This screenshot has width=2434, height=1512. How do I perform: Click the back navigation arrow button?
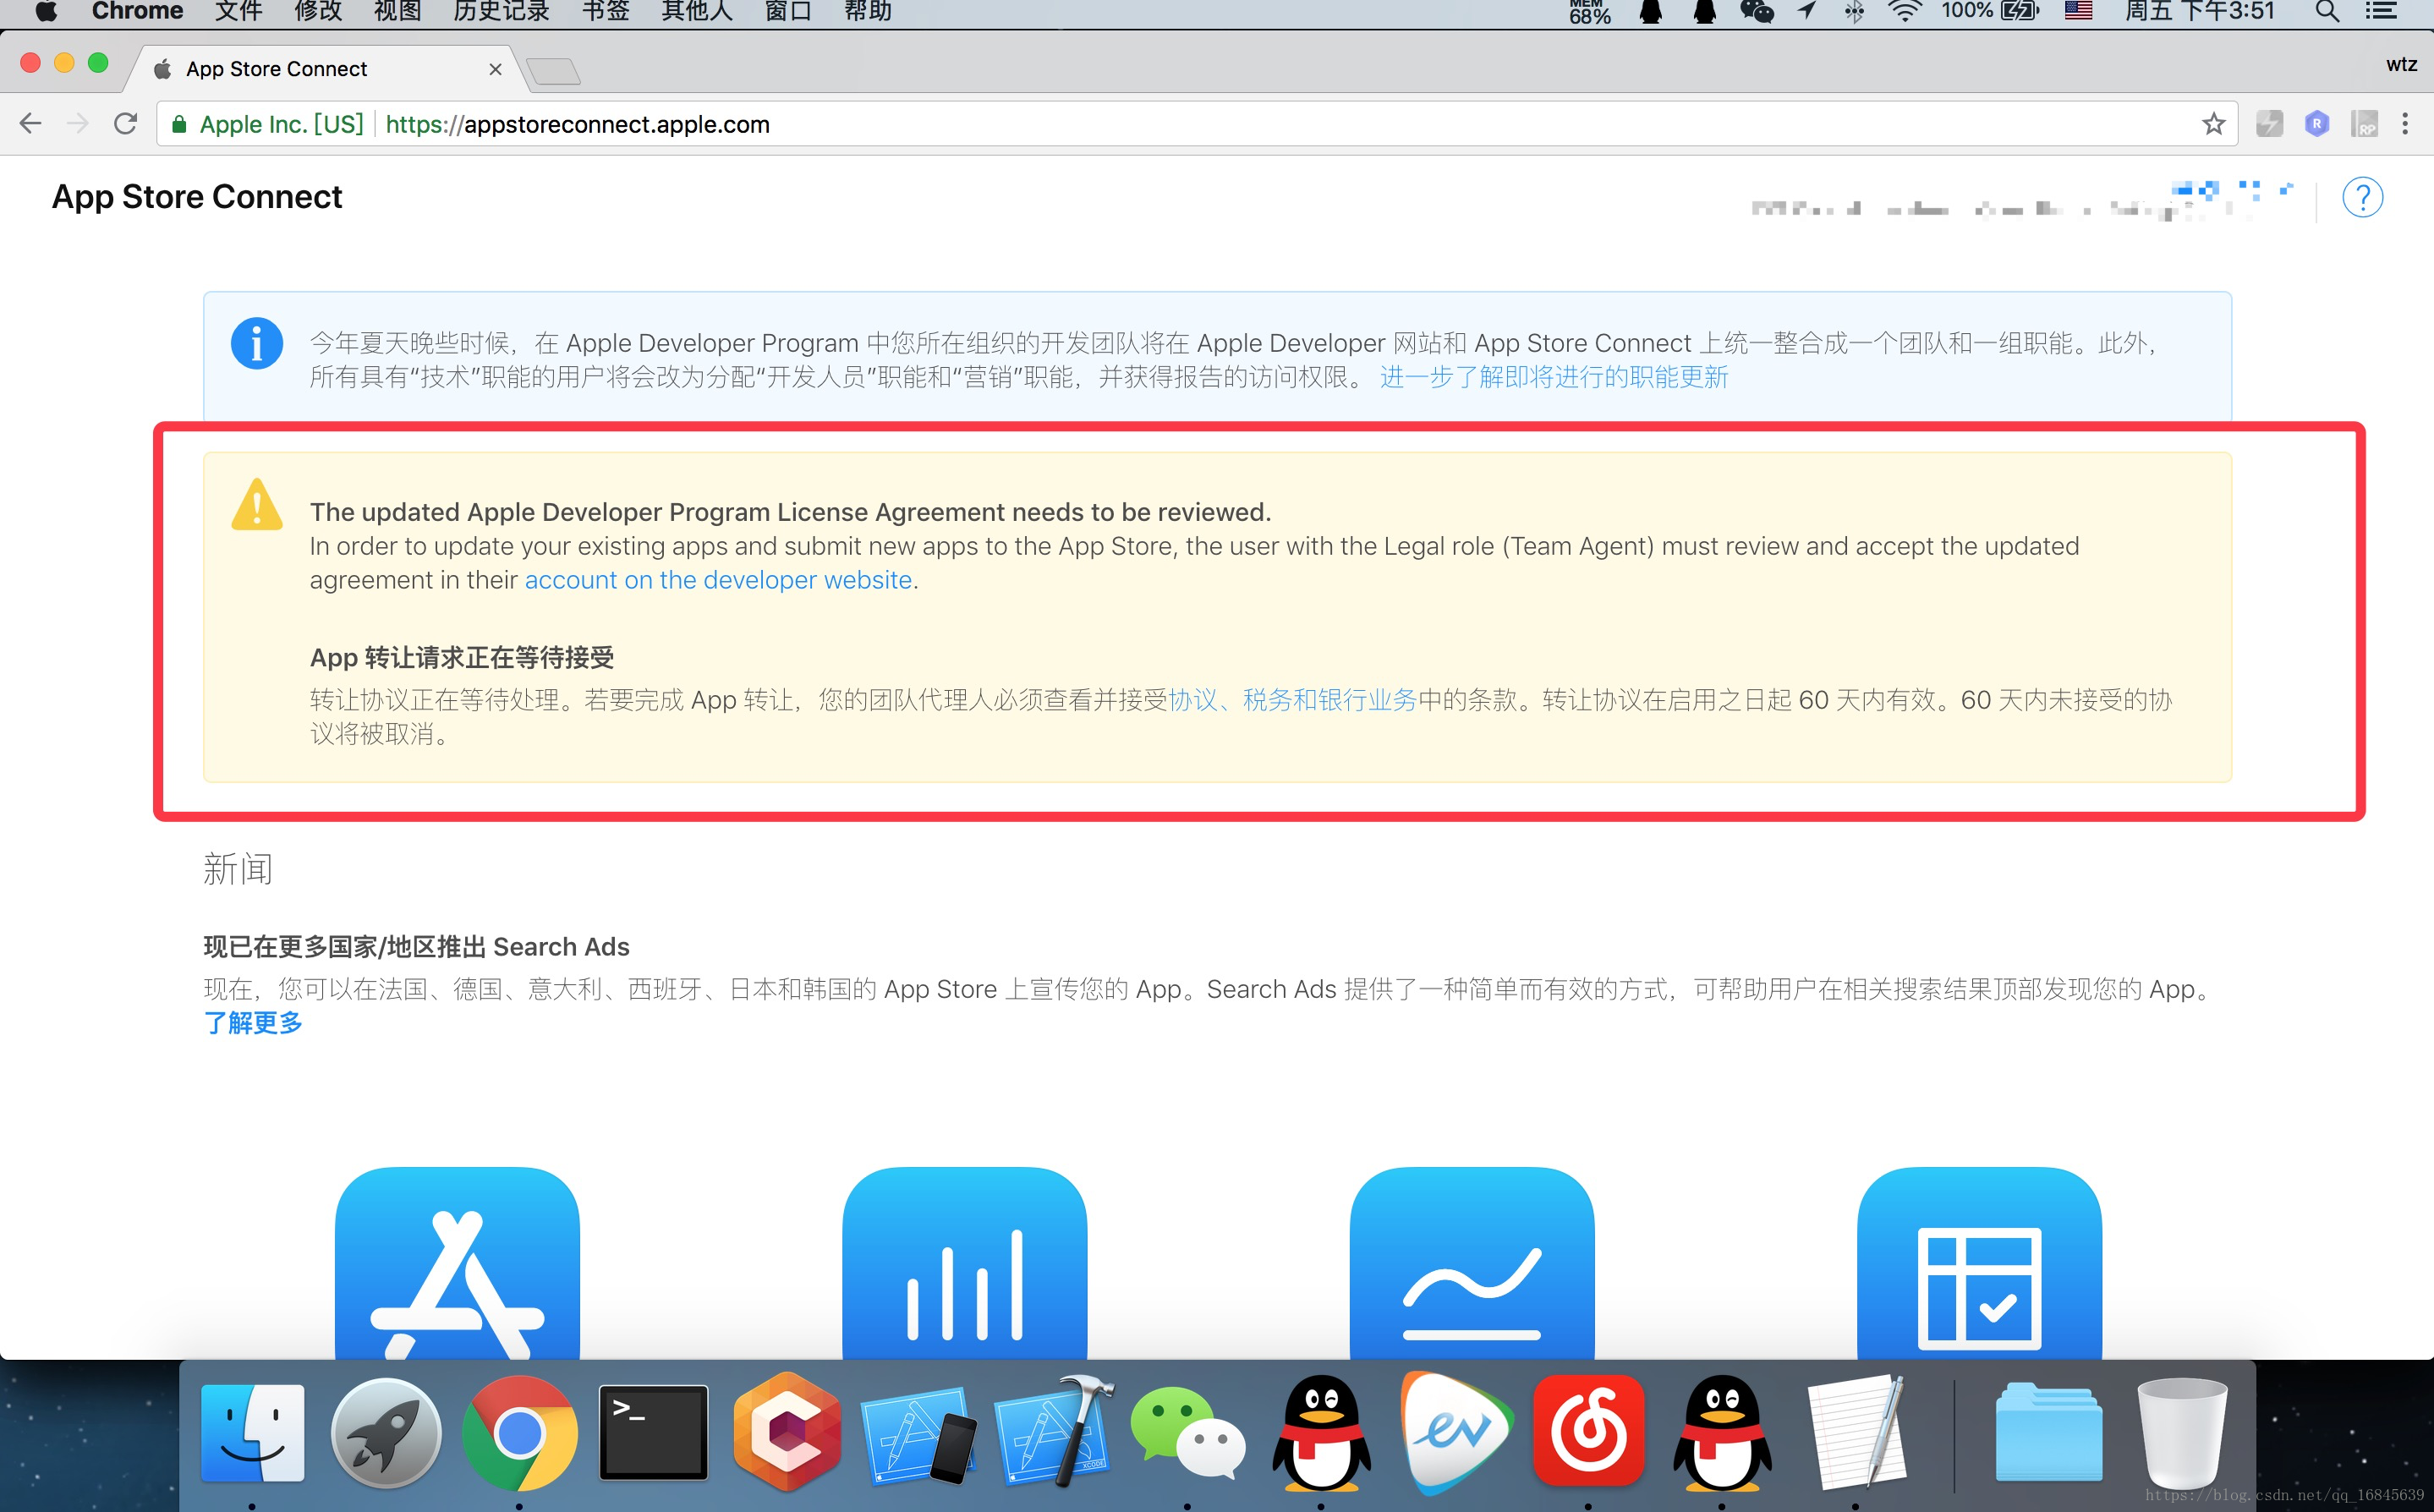coord(30,123)
